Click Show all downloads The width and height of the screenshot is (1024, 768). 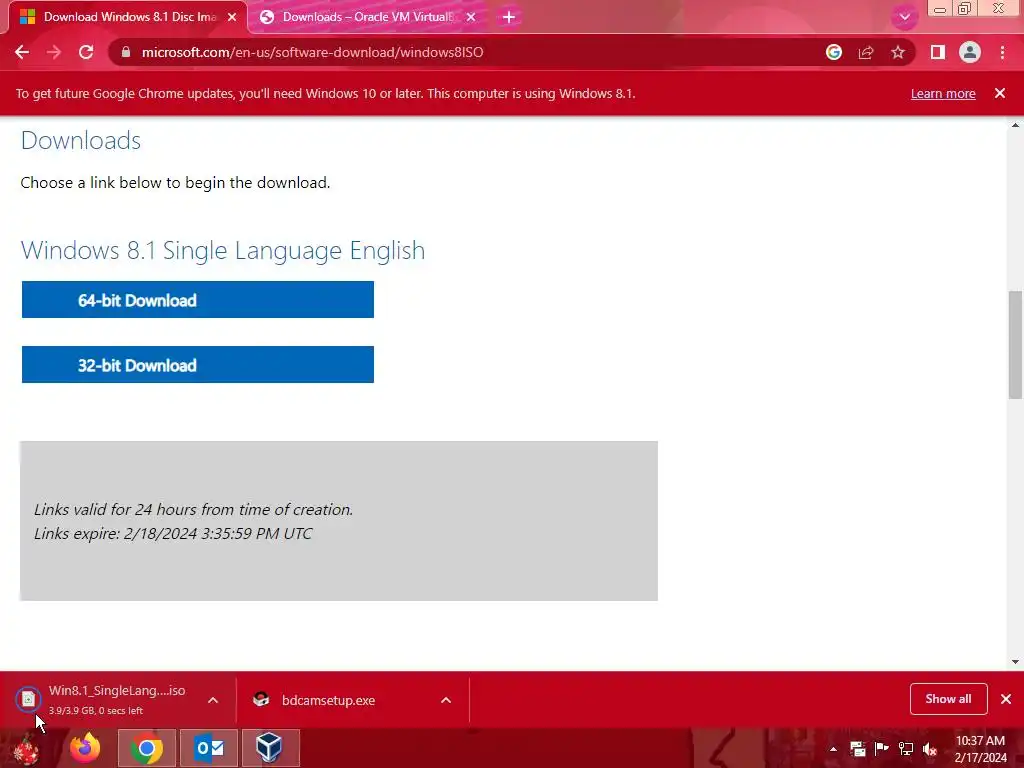[948, 699]
